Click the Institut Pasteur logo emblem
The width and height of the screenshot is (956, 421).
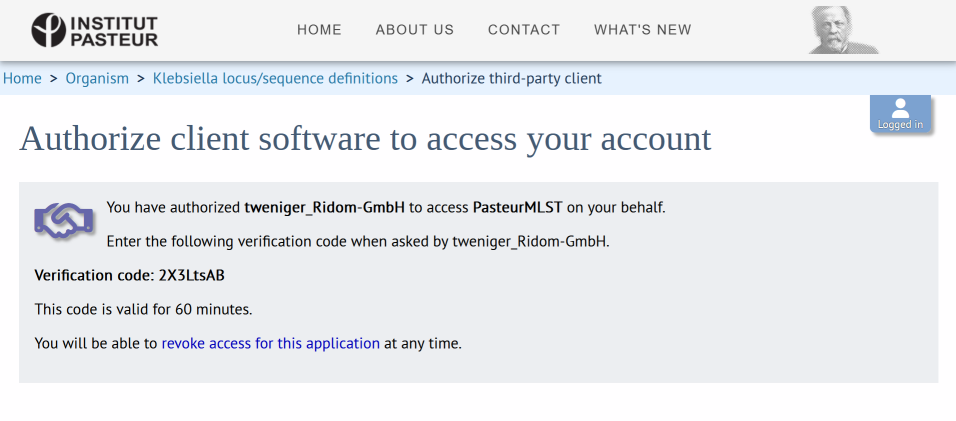[x=47, y=30]
